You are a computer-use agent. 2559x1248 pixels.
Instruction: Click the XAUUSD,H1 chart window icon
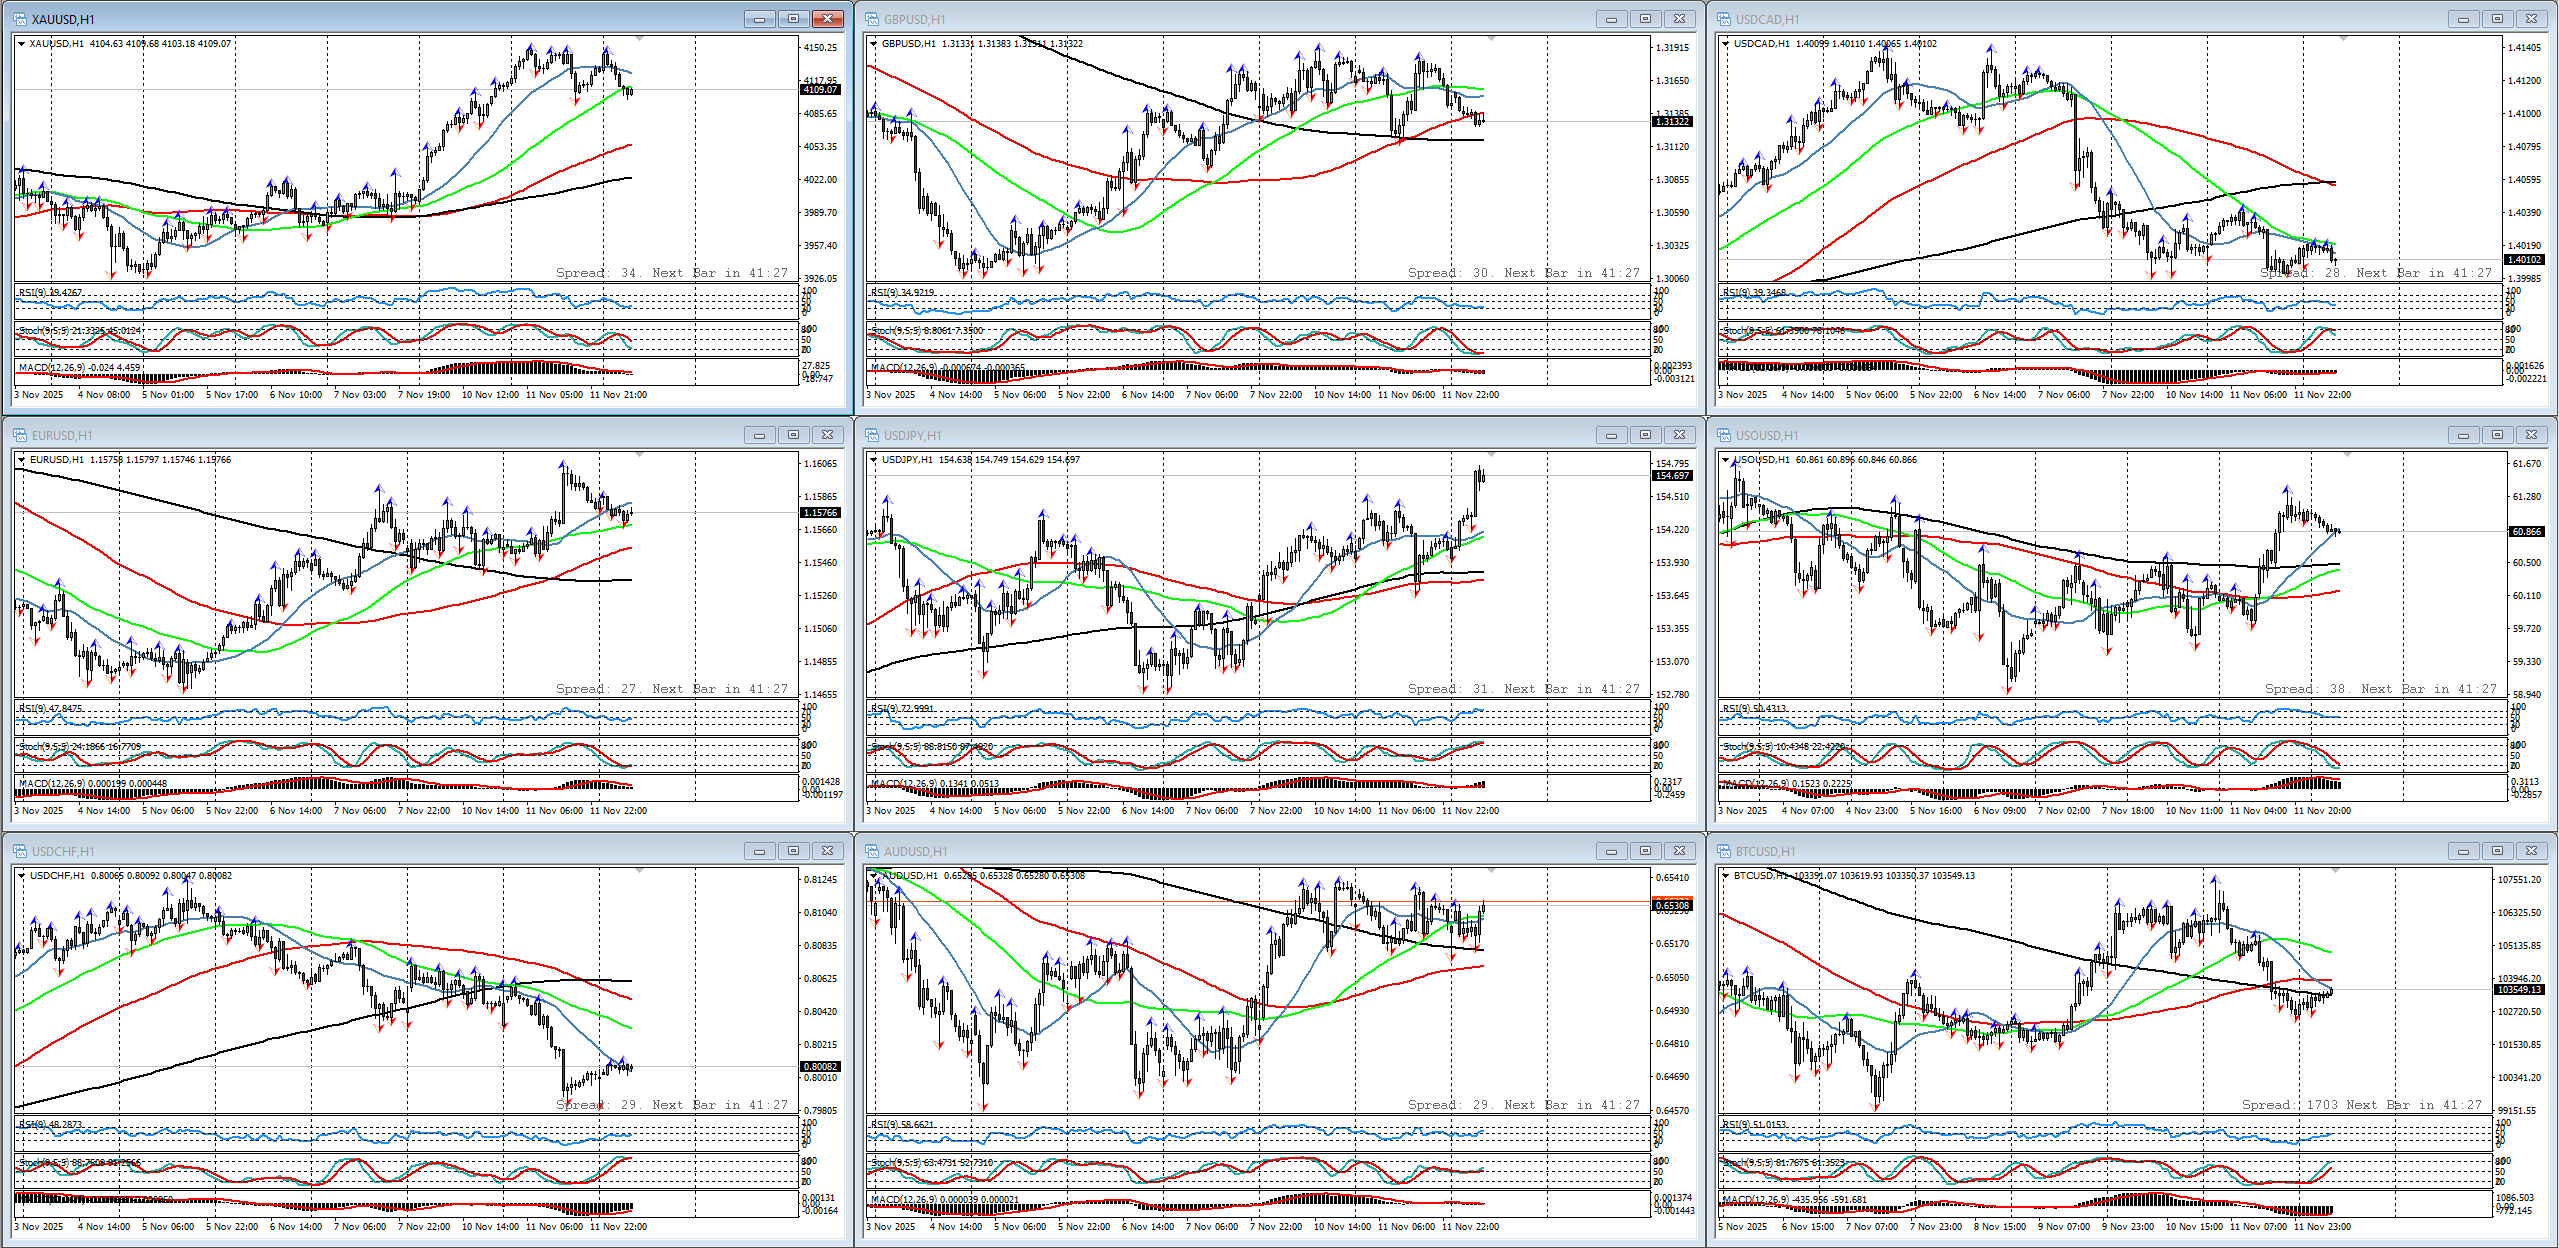pos(20,19)
